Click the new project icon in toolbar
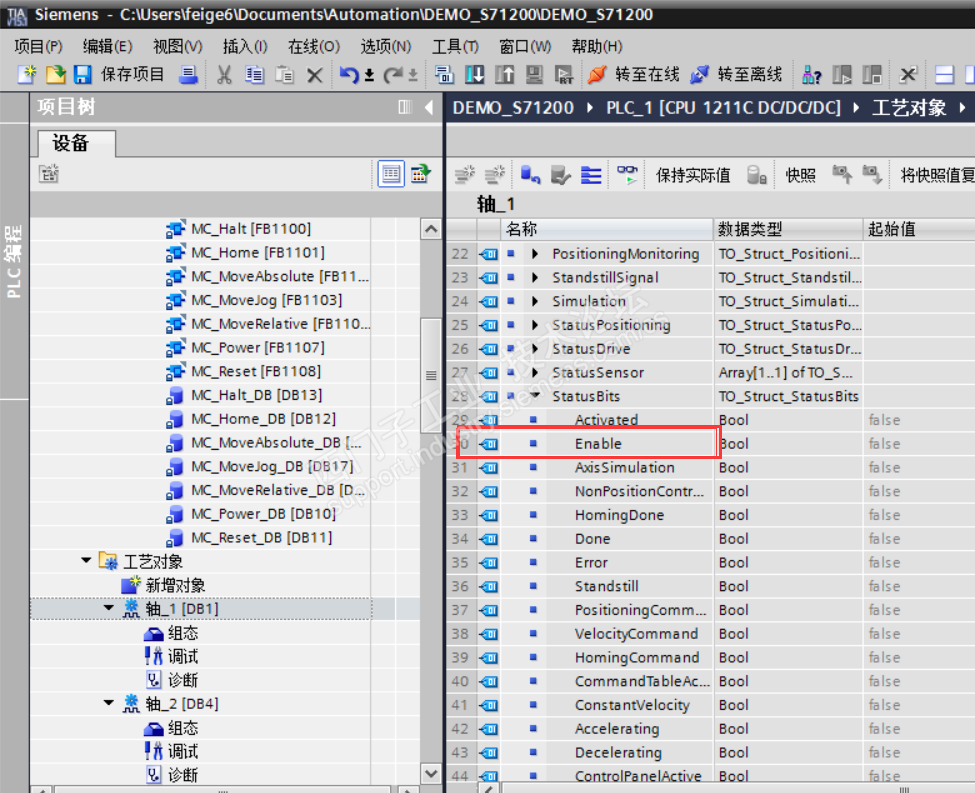Screen dimensions: 975x793 [x=27, y=75]
